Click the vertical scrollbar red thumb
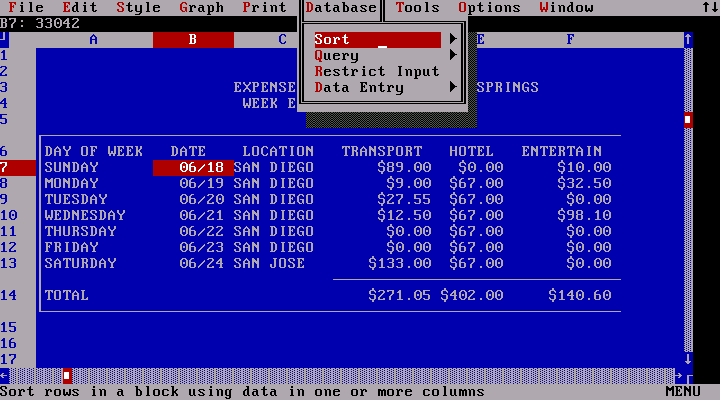The height and width of the screenshot is (400, 720). point(688,120)
